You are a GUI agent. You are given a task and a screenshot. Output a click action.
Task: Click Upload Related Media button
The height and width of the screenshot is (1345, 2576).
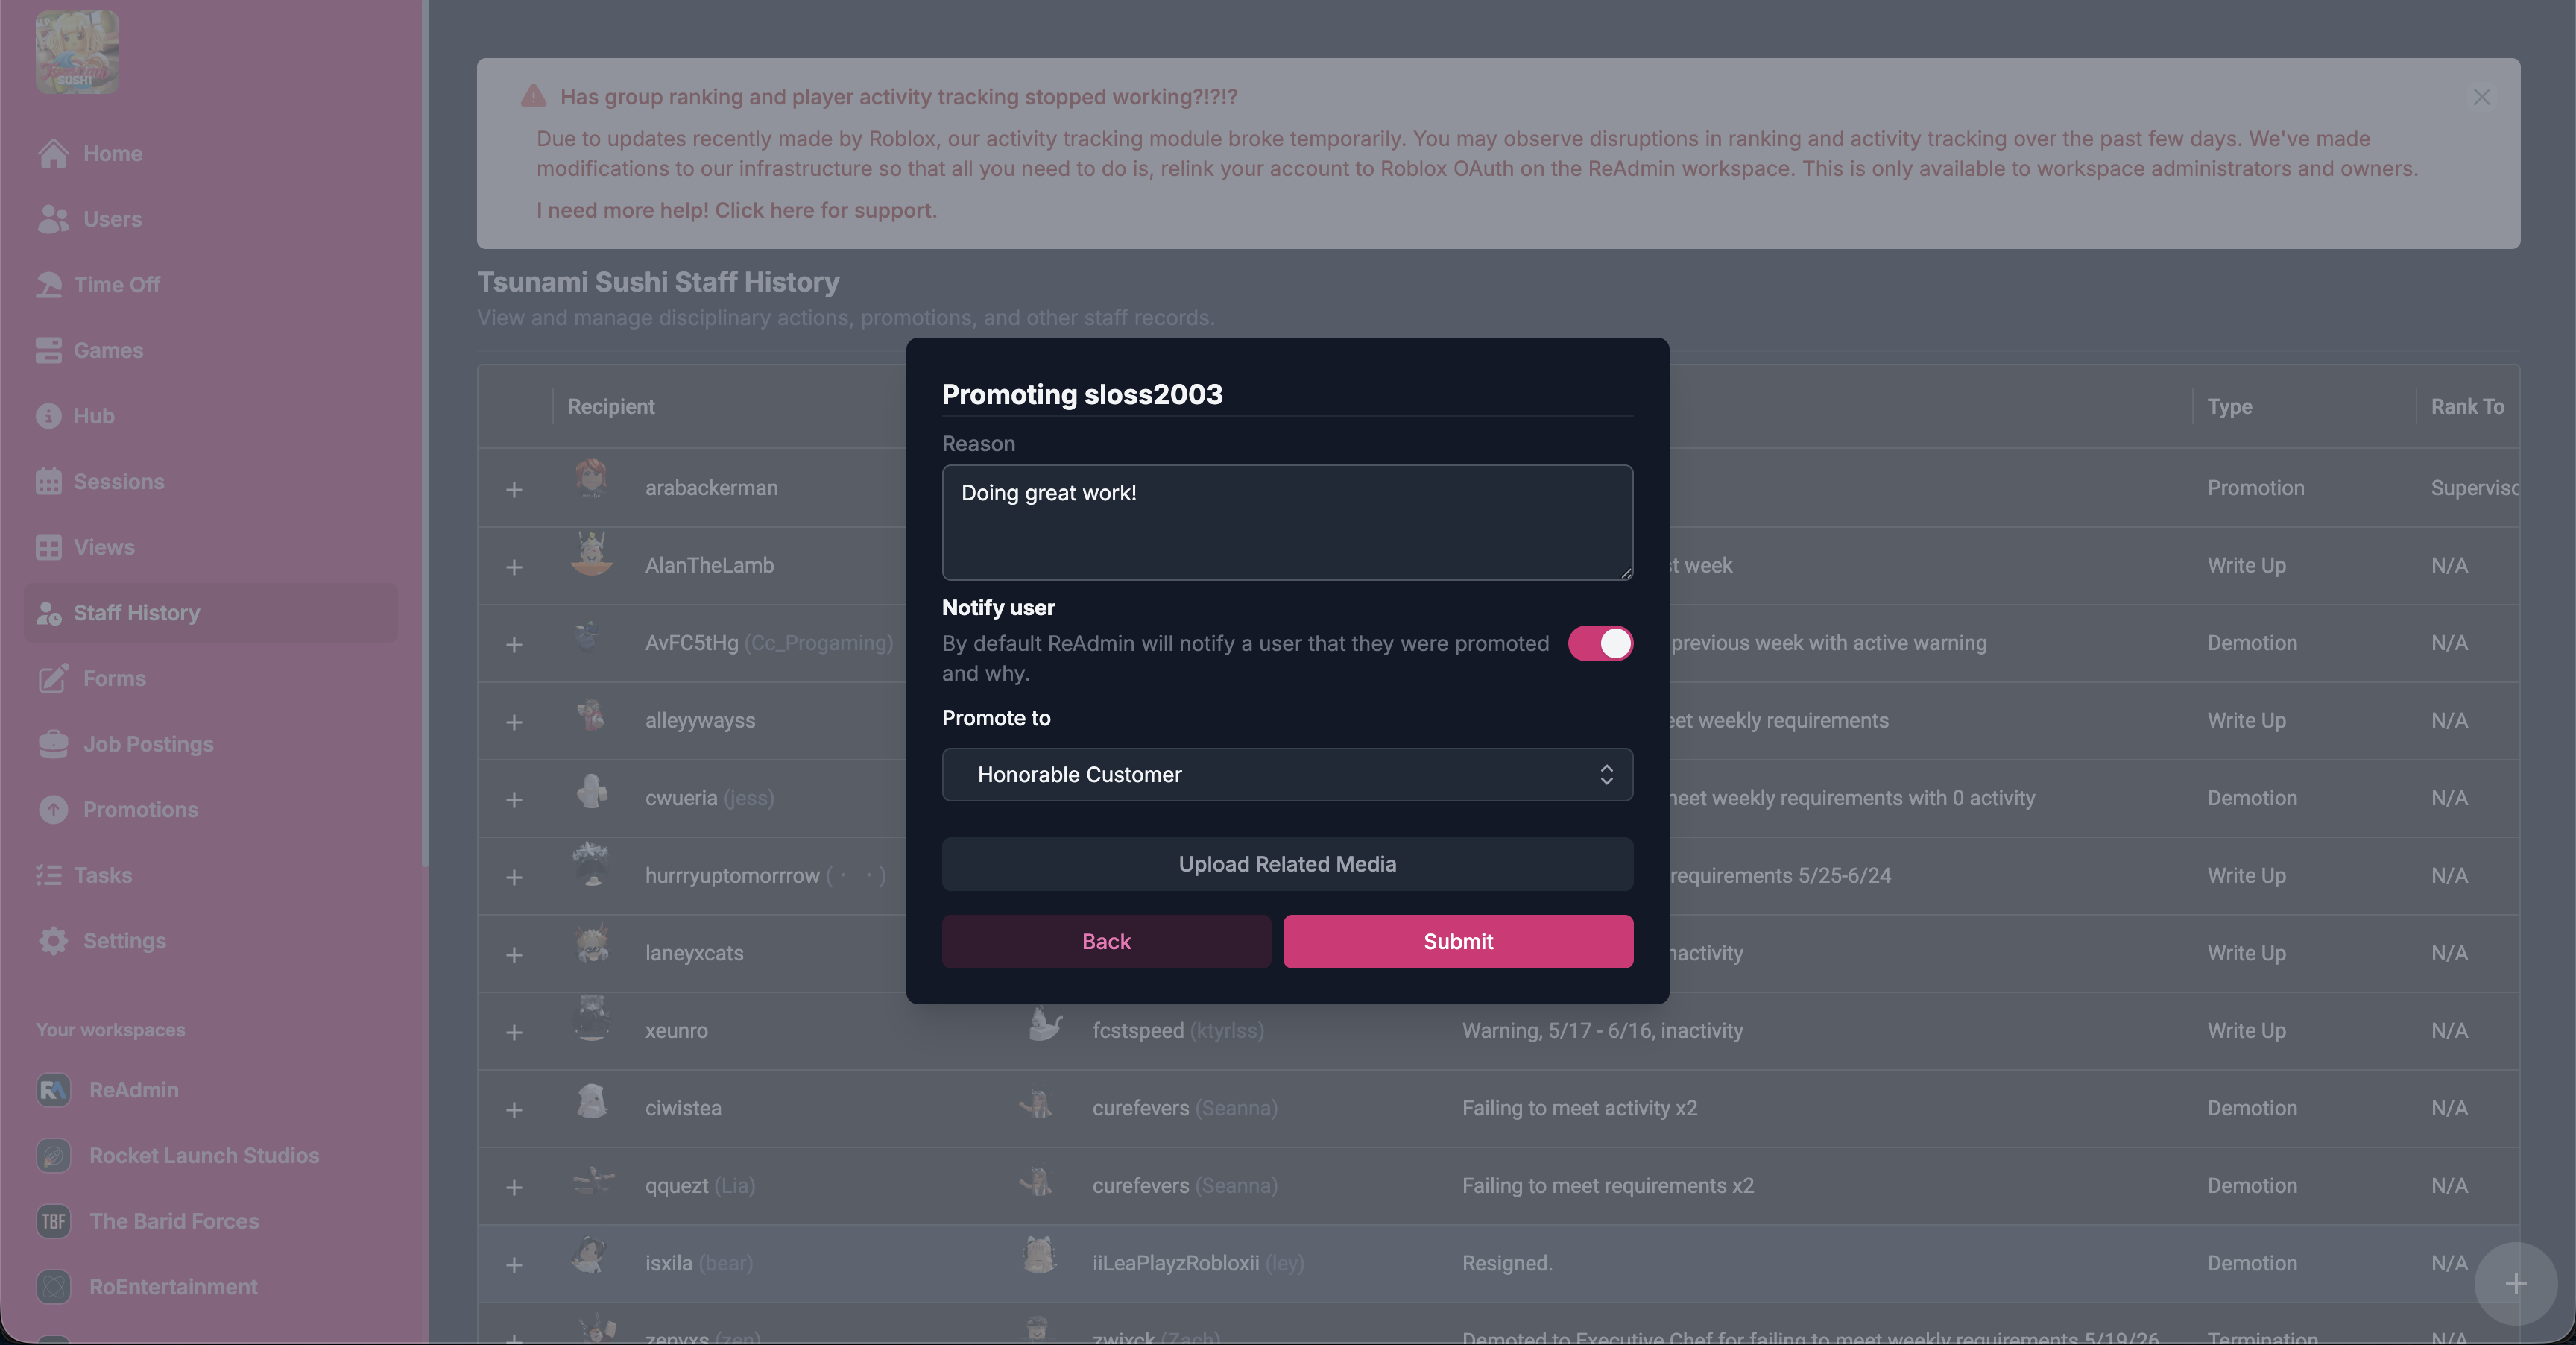pos(1287,864)
